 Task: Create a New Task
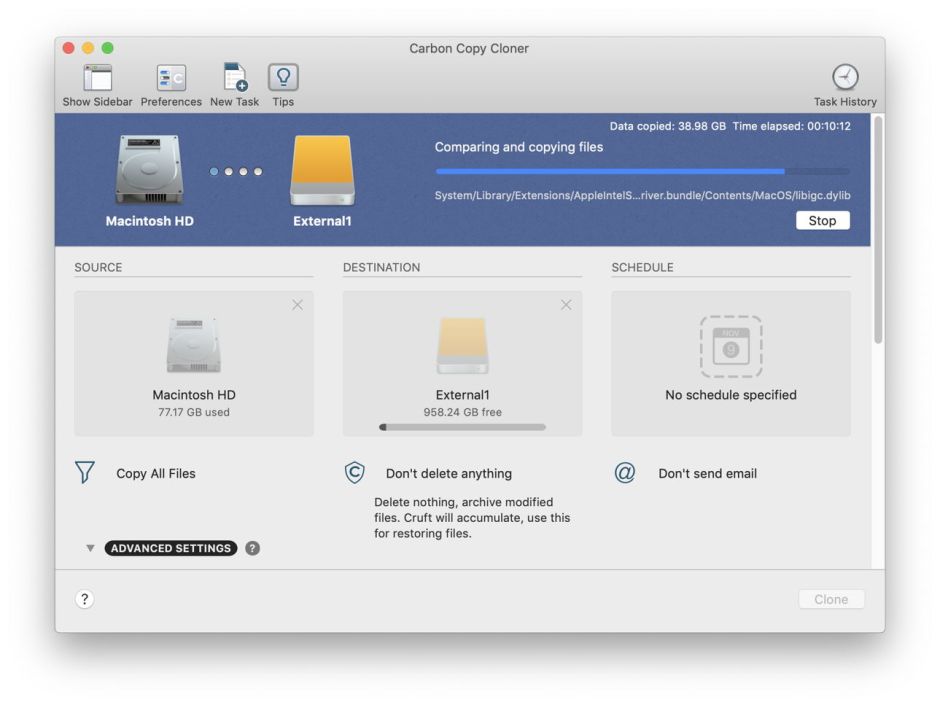(x=235, y=79)
